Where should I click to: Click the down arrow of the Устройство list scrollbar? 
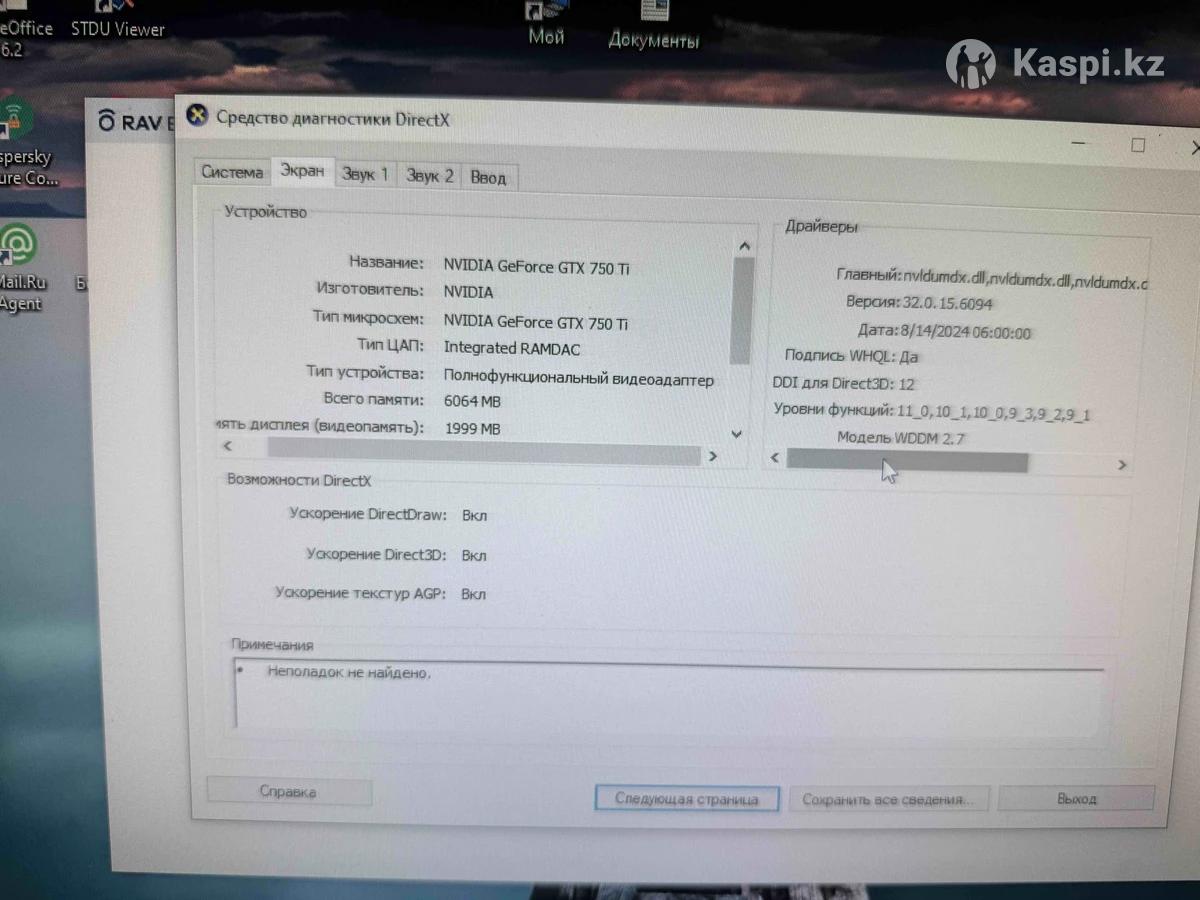pyautogui.click(x=737, y=434)
